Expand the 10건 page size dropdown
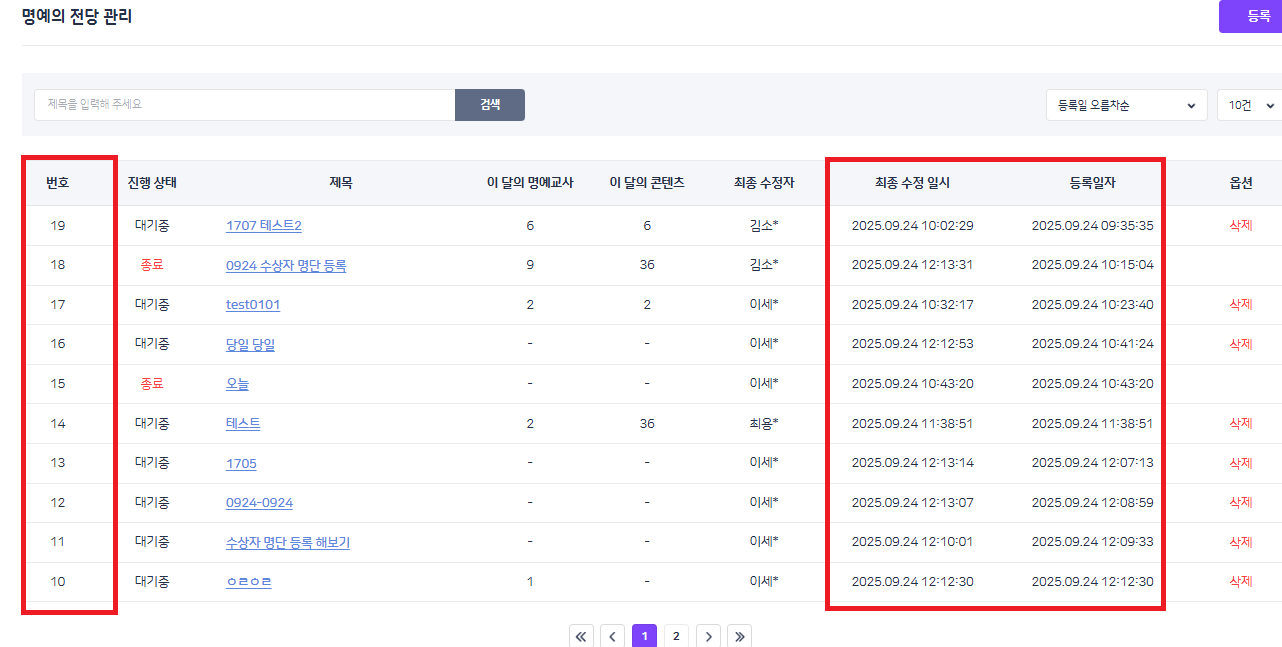 [x=1250, y=105]
